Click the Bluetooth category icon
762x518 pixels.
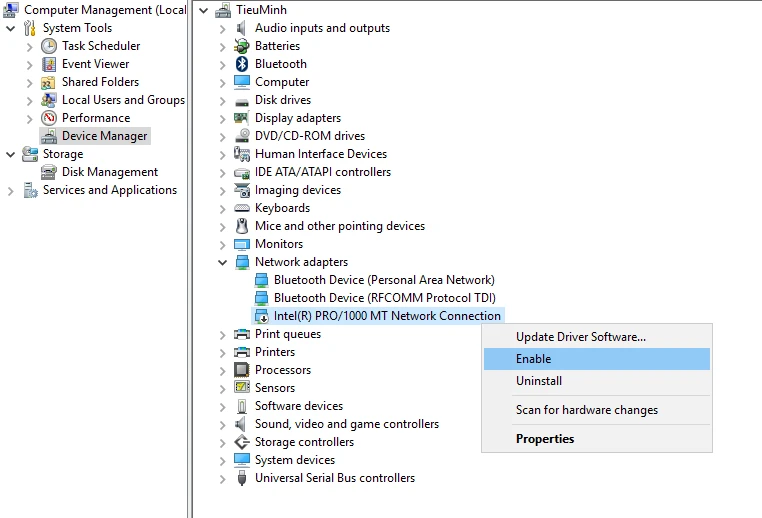pos(242,64)
